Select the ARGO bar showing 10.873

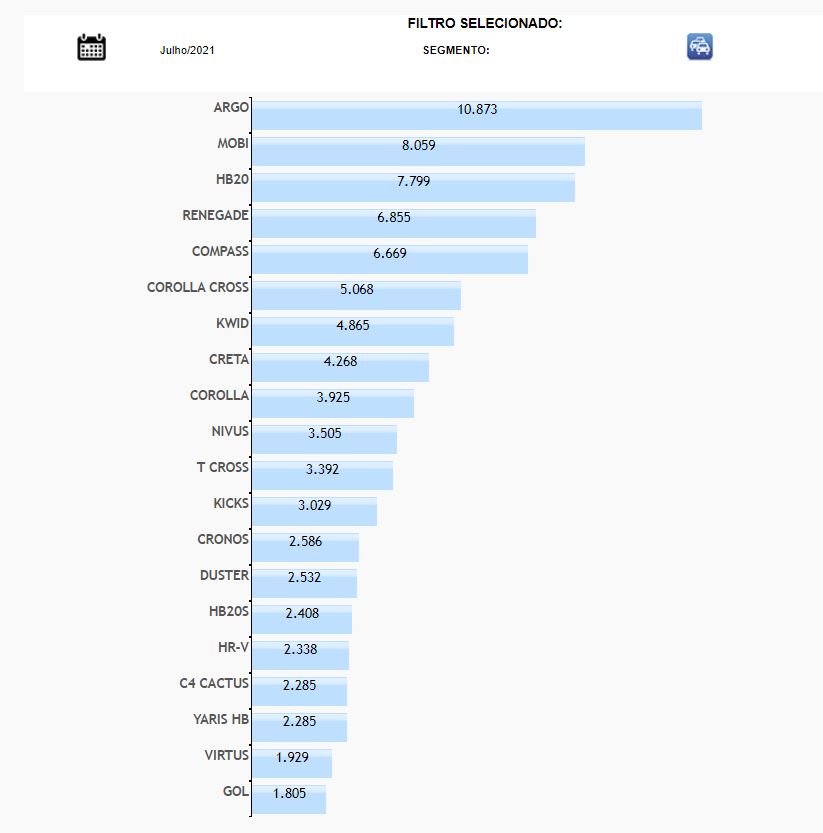pyautogui.click(x=476, y=115)
